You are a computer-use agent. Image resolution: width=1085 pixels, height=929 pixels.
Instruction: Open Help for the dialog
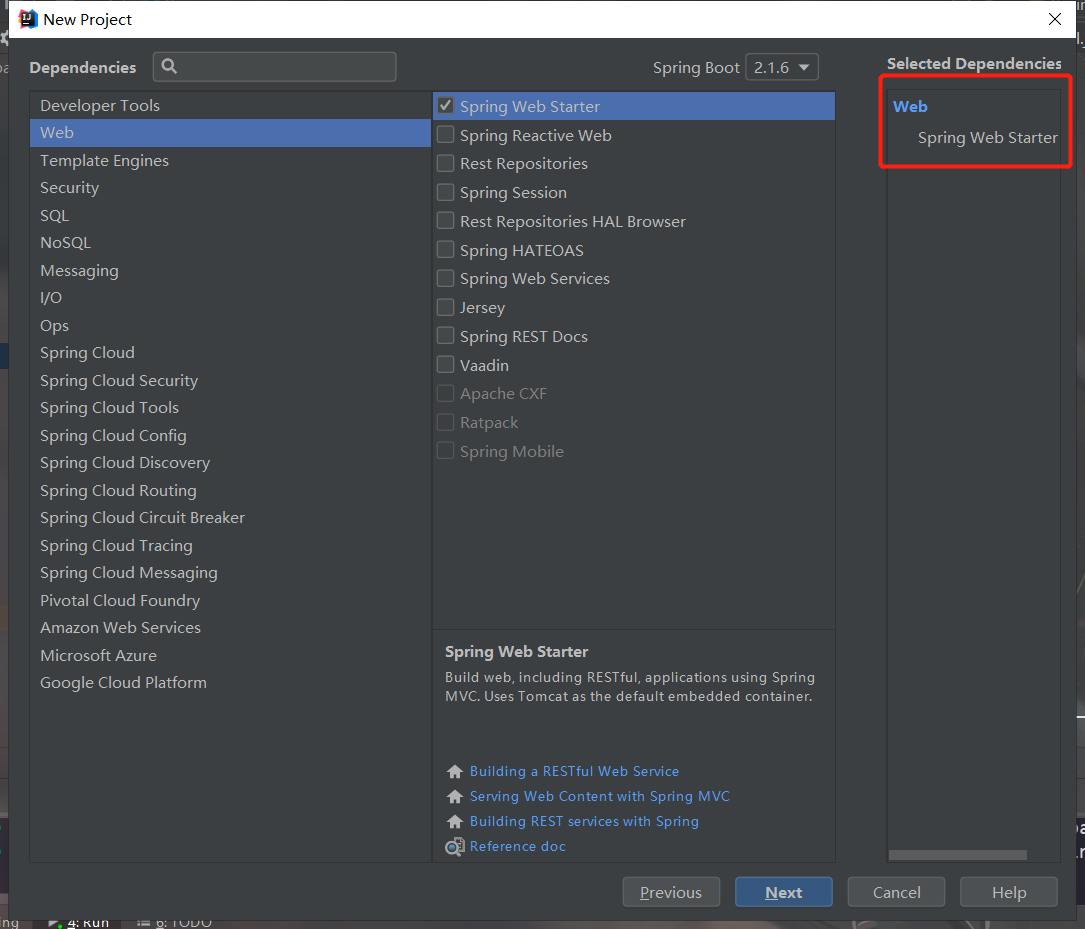click(1009, 892)
